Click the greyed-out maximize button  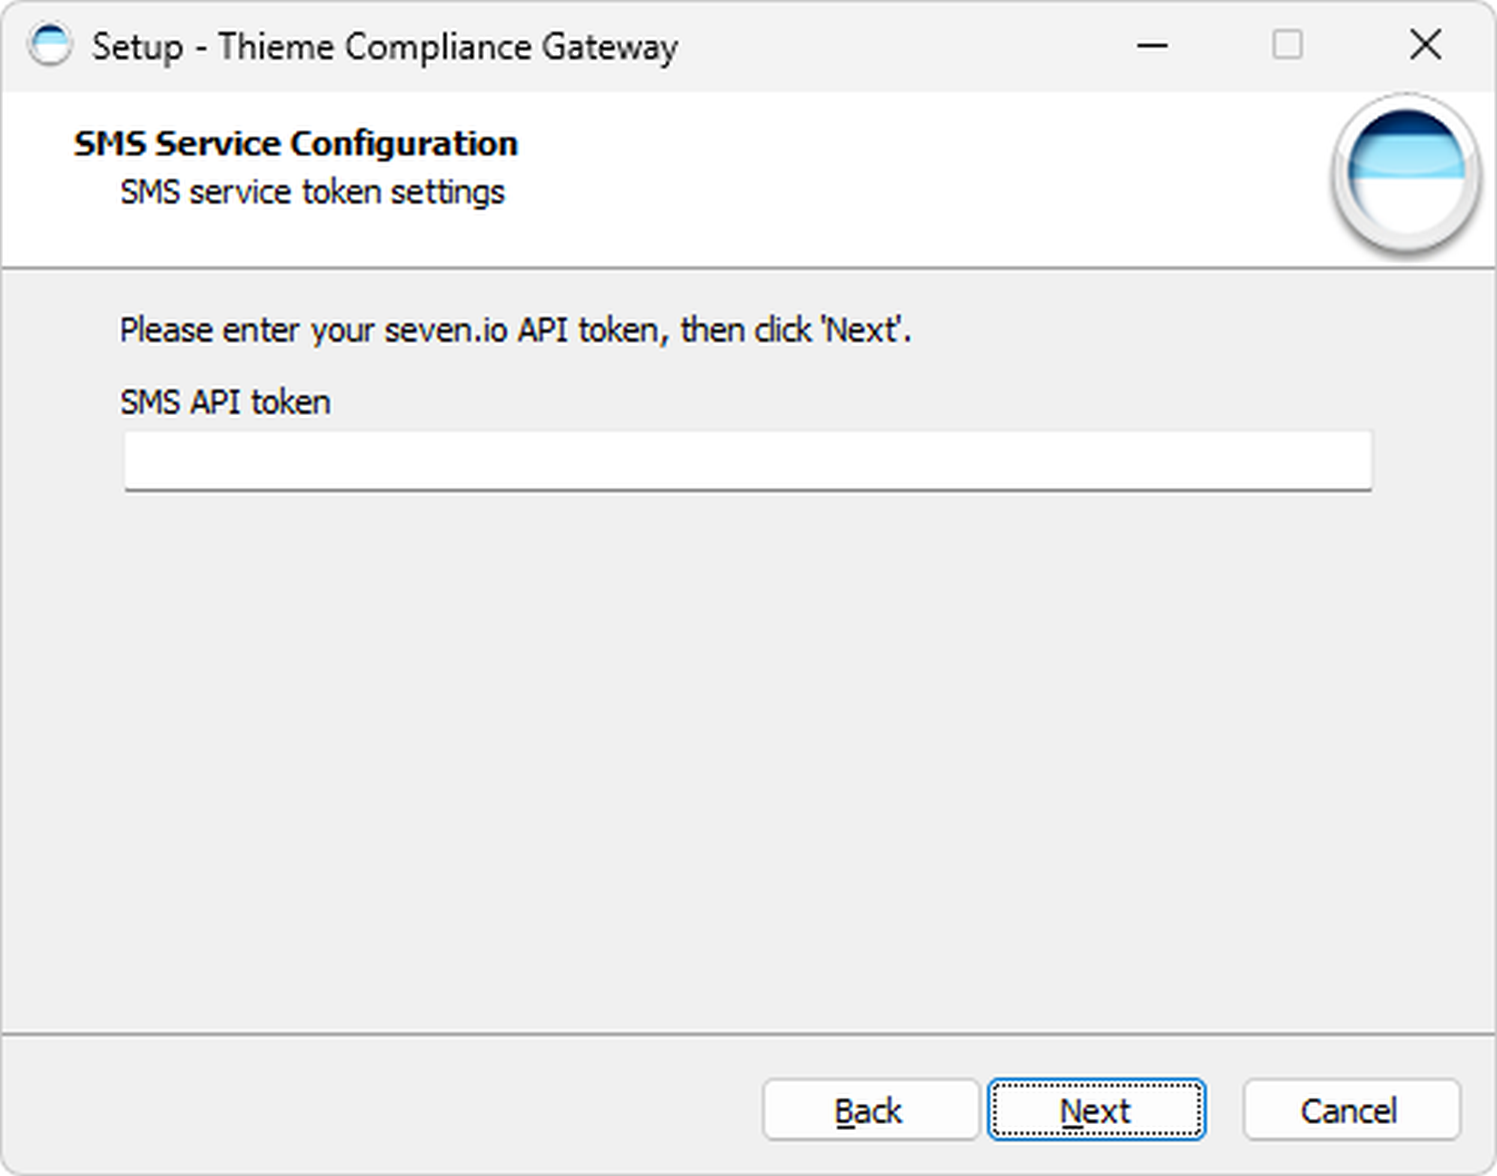pos(1287,46)
